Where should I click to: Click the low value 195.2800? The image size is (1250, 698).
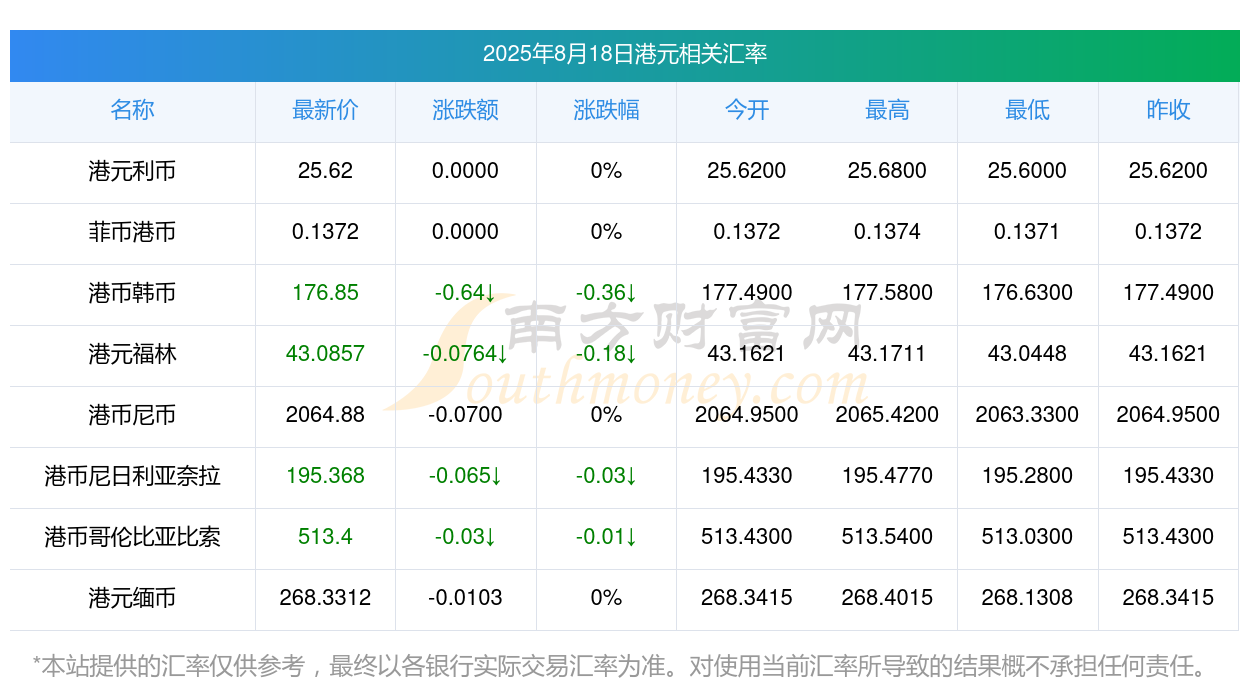pyautogui.click(x=1027, y=476)
